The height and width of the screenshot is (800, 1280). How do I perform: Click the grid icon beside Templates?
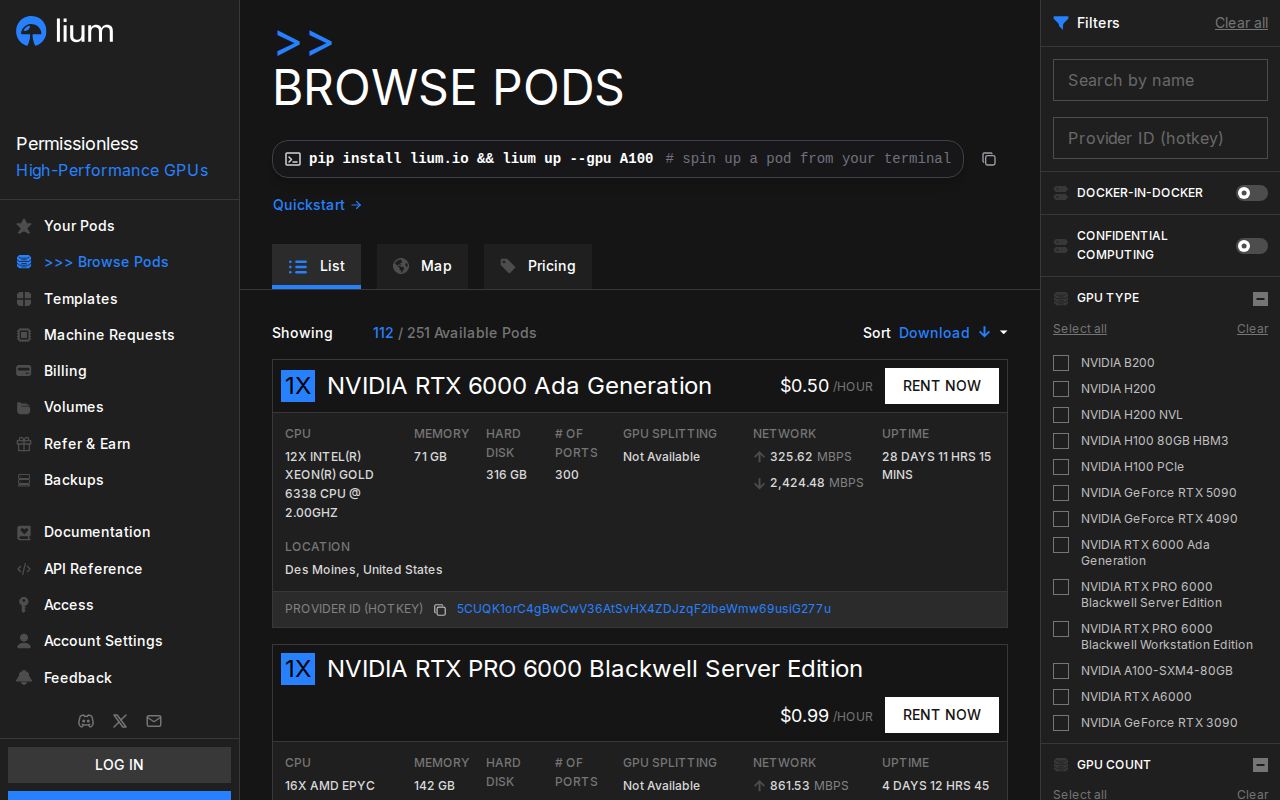tap(24, 299)
